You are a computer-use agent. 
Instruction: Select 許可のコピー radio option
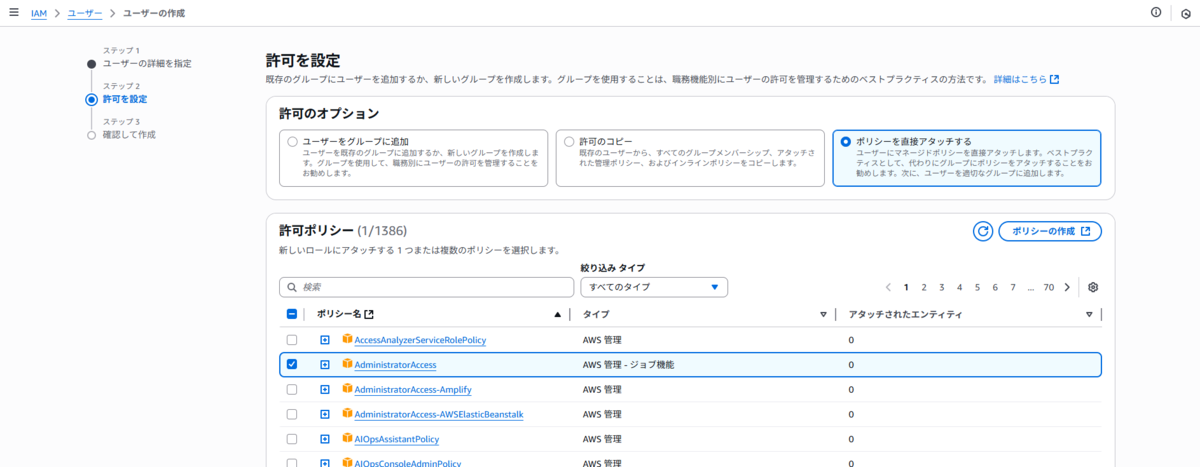[569, 142]
